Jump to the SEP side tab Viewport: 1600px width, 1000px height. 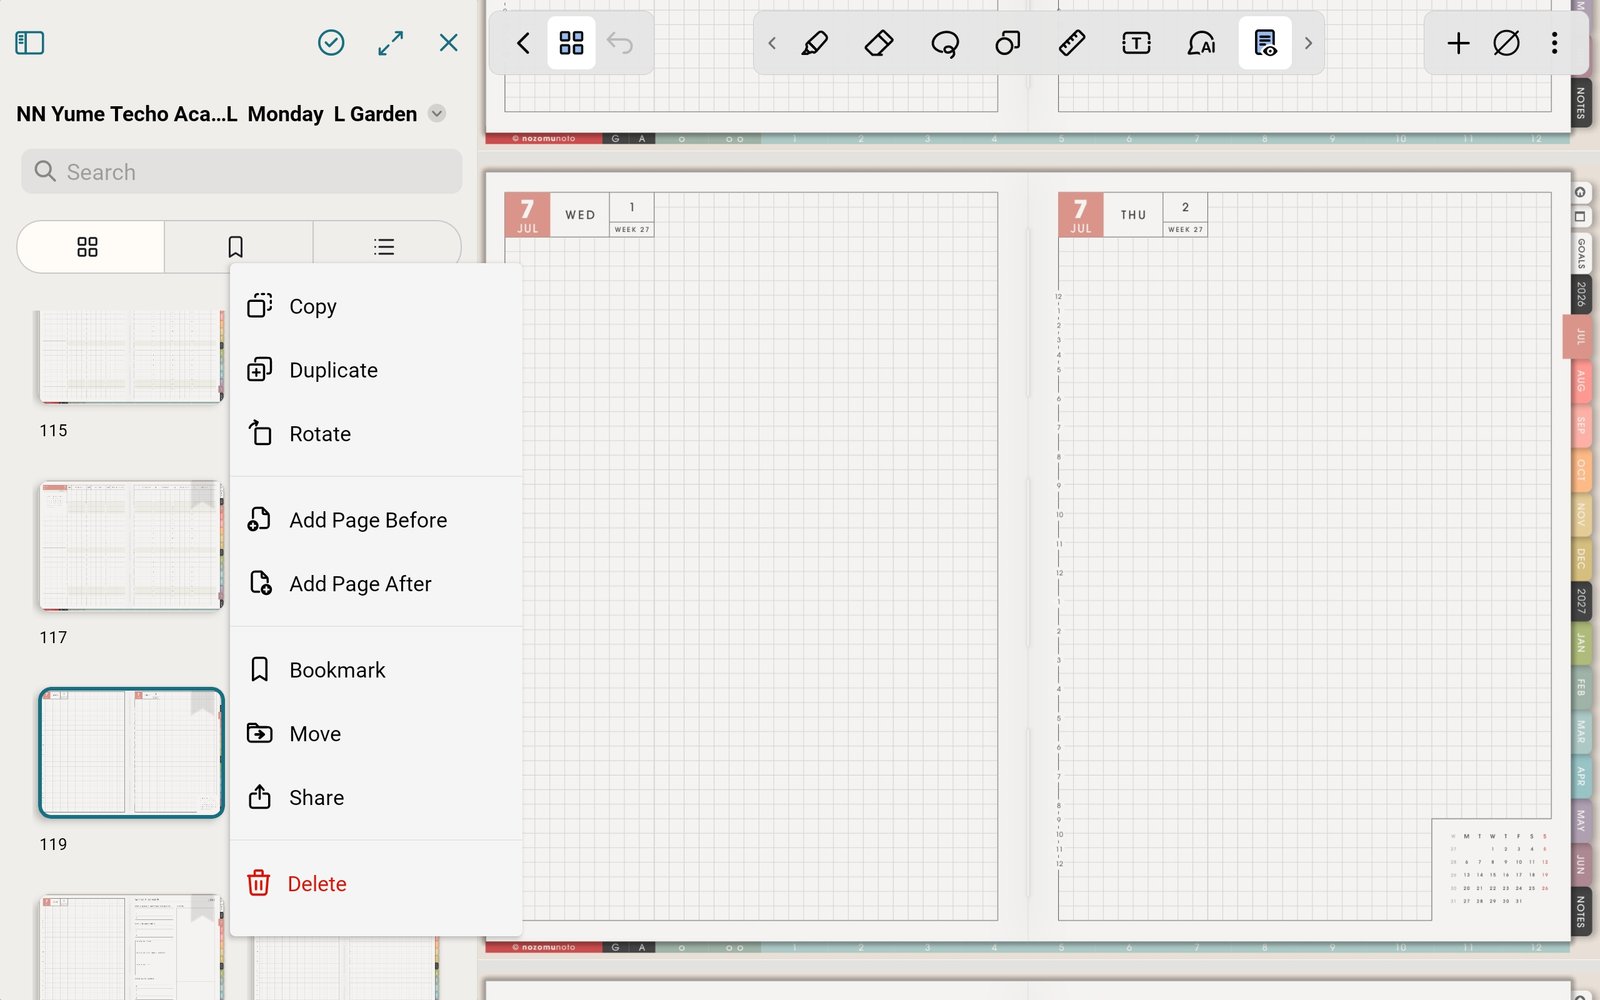coord(1581,425)
